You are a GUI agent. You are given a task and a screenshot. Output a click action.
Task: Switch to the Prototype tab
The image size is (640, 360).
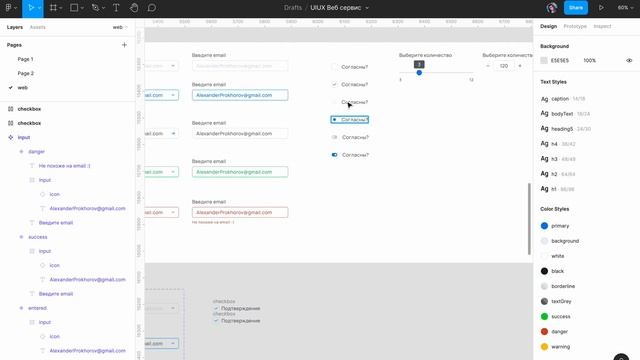pyautogui.click(x=575, y=26)
